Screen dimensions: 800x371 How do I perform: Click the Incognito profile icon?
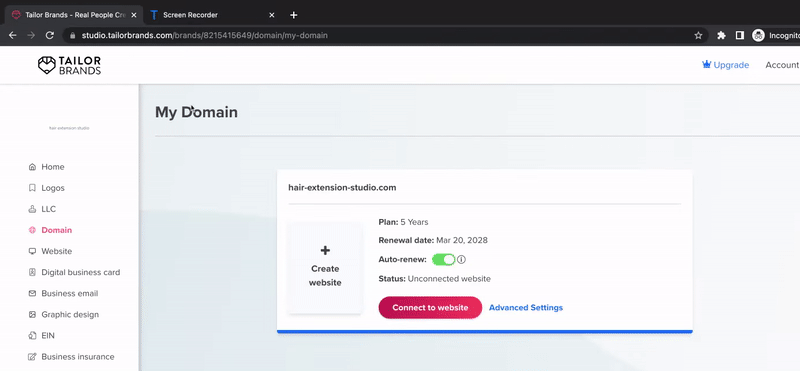point(759,35)
